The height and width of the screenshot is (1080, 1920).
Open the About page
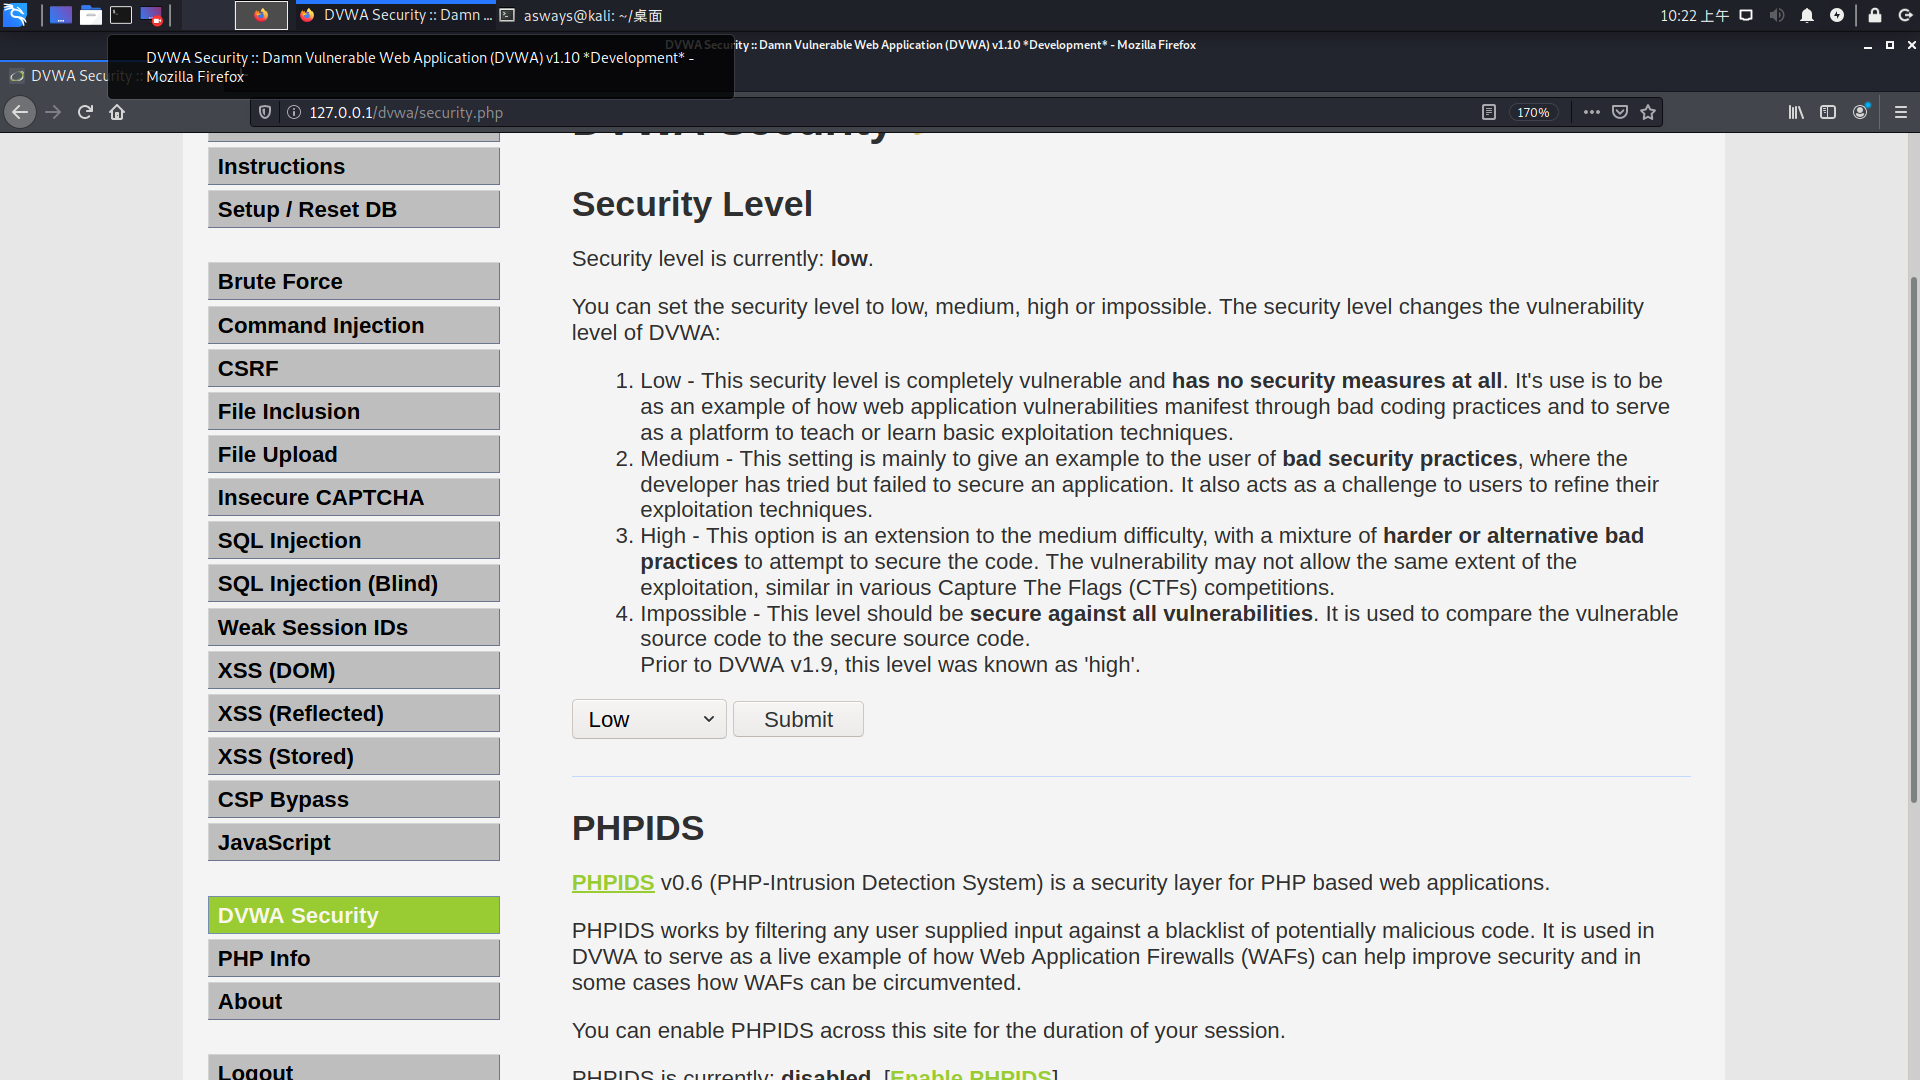coord(354,1002)
